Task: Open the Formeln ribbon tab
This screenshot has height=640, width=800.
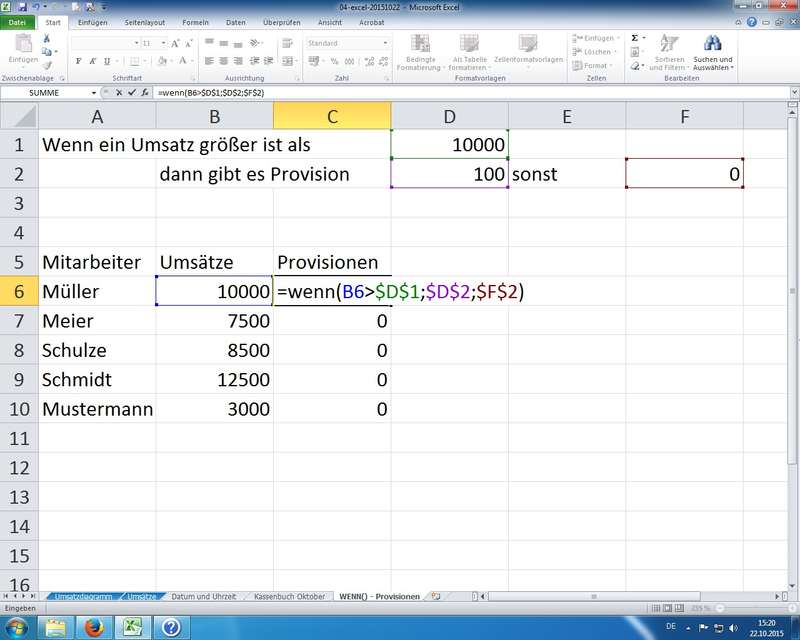Action: 196,22
